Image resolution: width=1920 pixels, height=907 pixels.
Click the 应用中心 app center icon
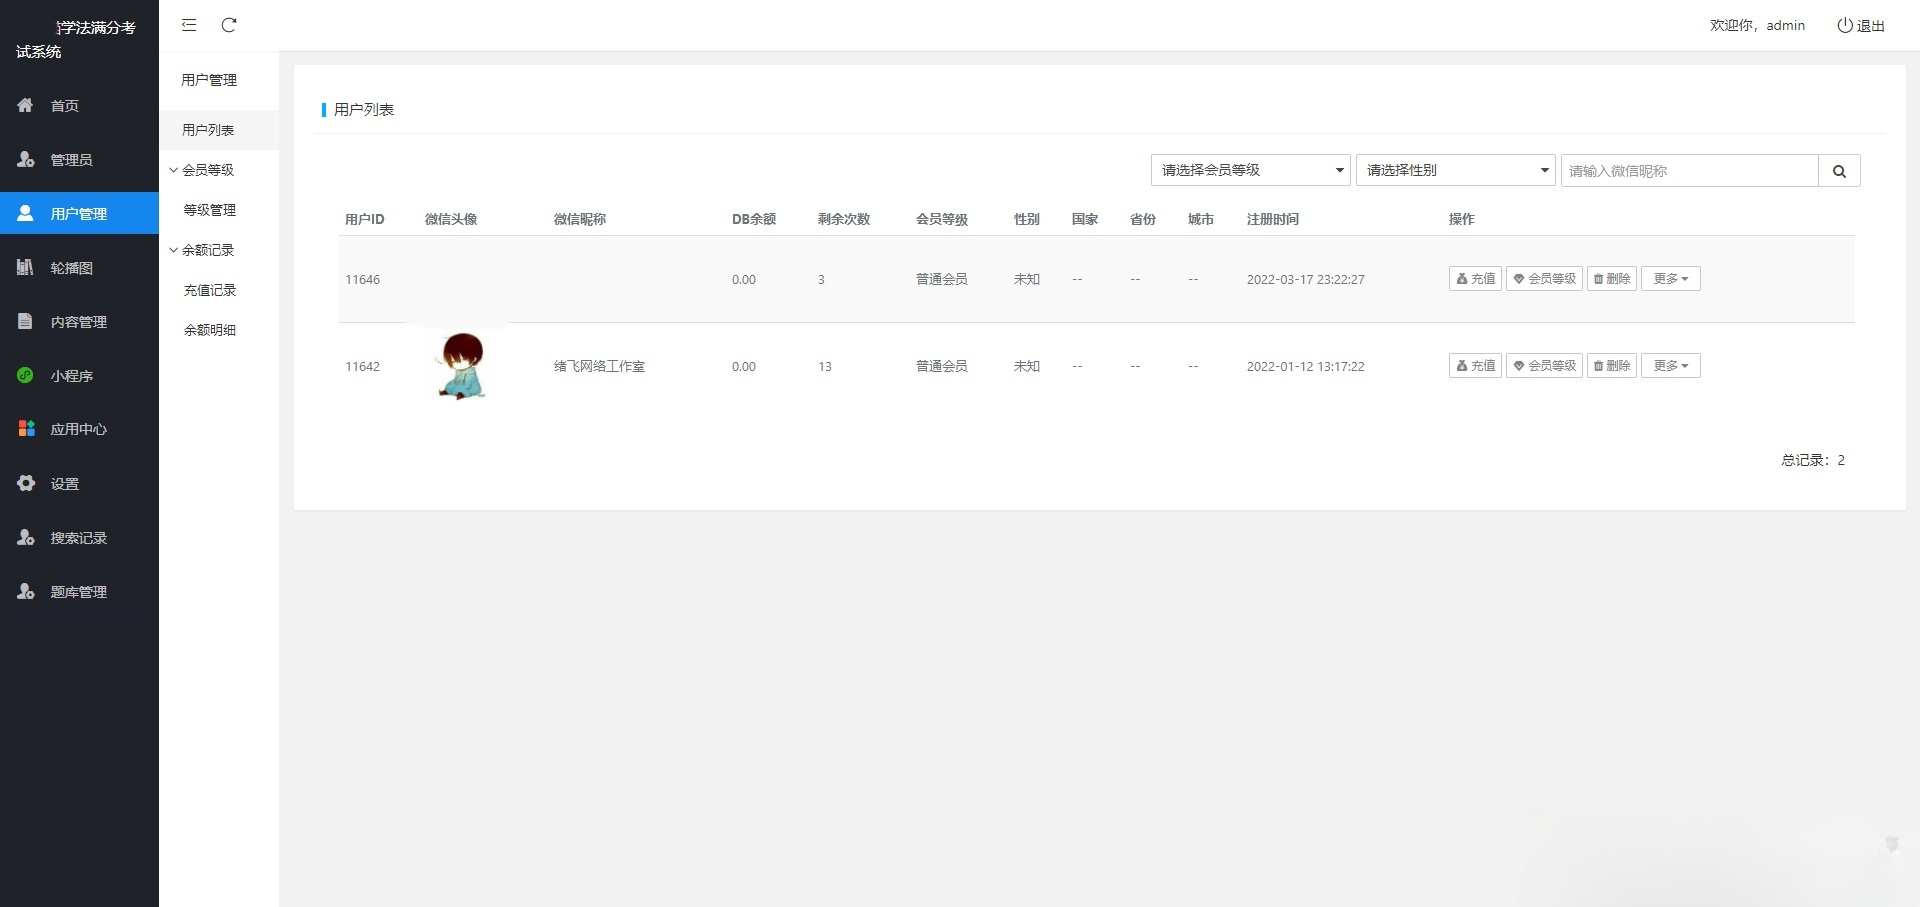25,428
